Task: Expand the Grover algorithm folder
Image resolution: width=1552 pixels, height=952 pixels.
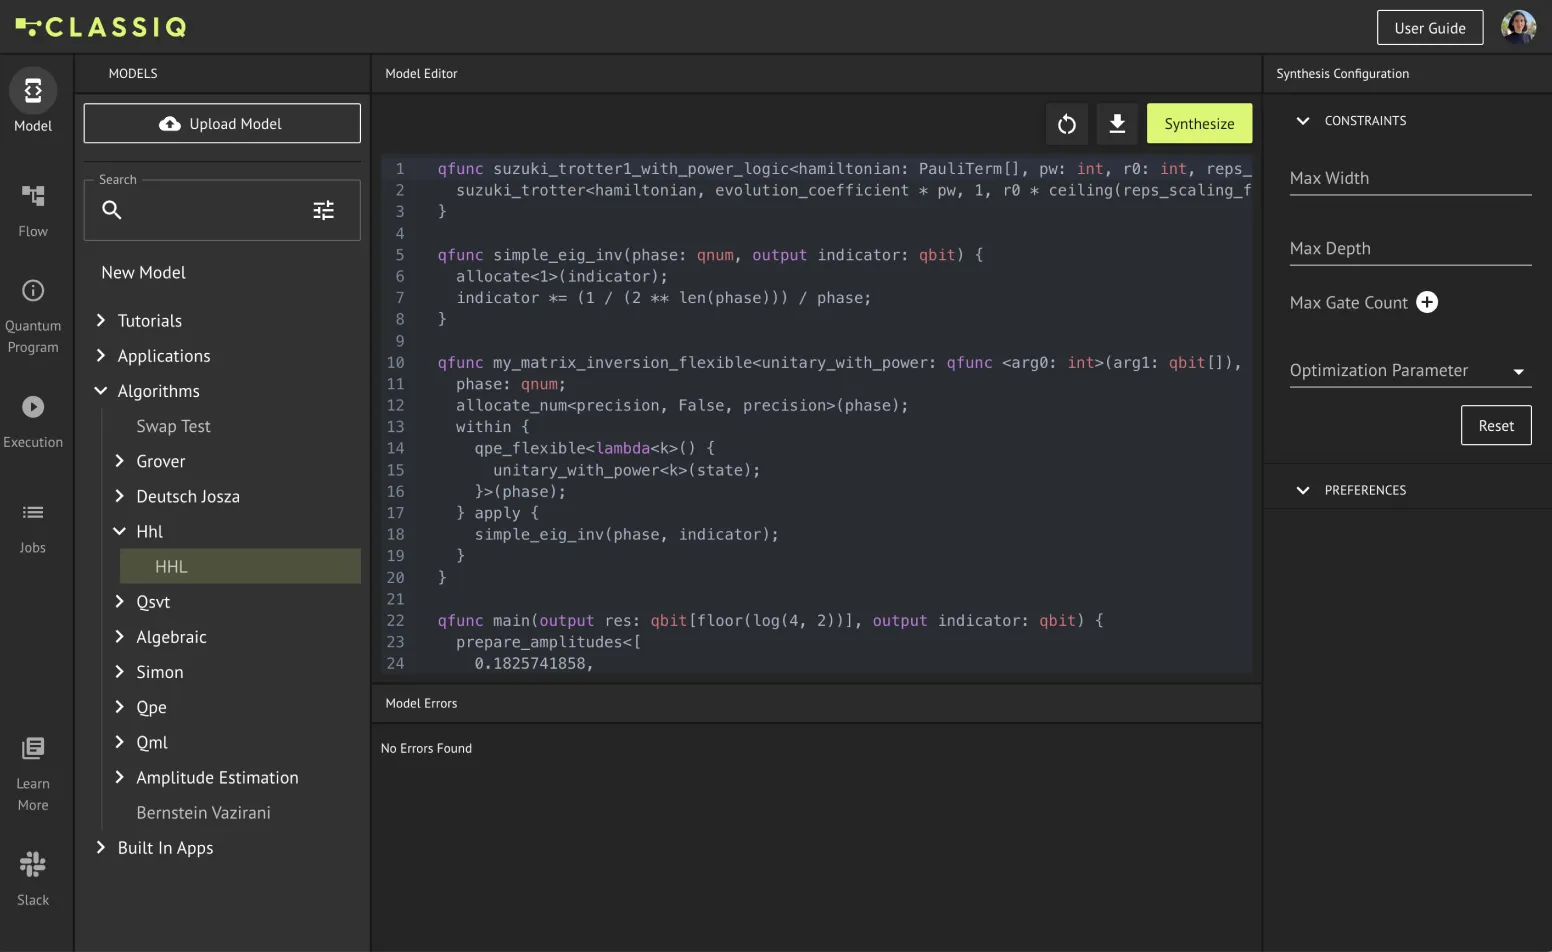Action: click(x=120, y=461)
